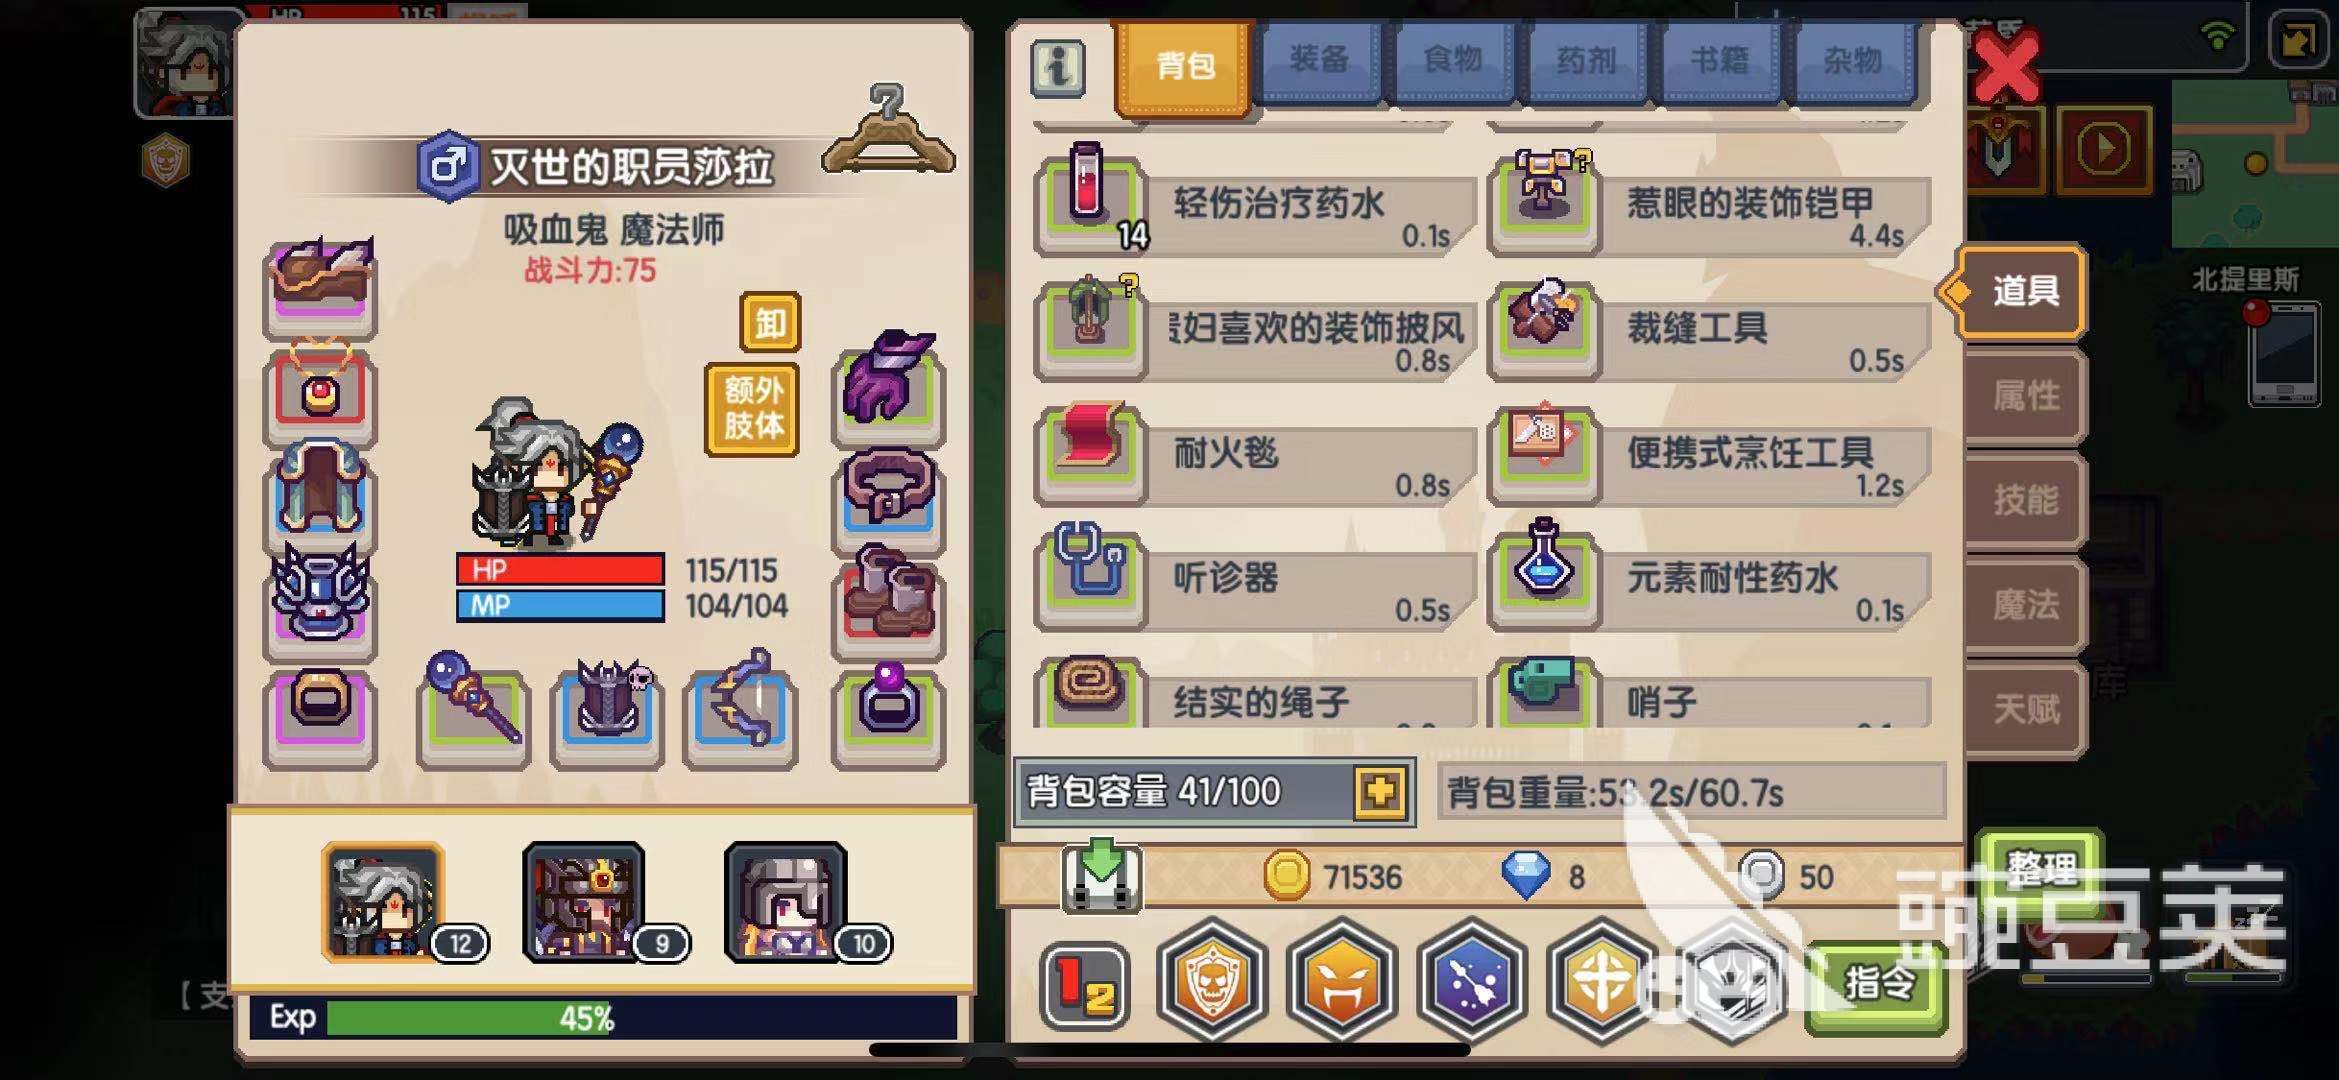Image resolution: width=2339 pixels, height=1080 pixels.
Task: Click the green download storage icon
Action: click(1101, 874)
